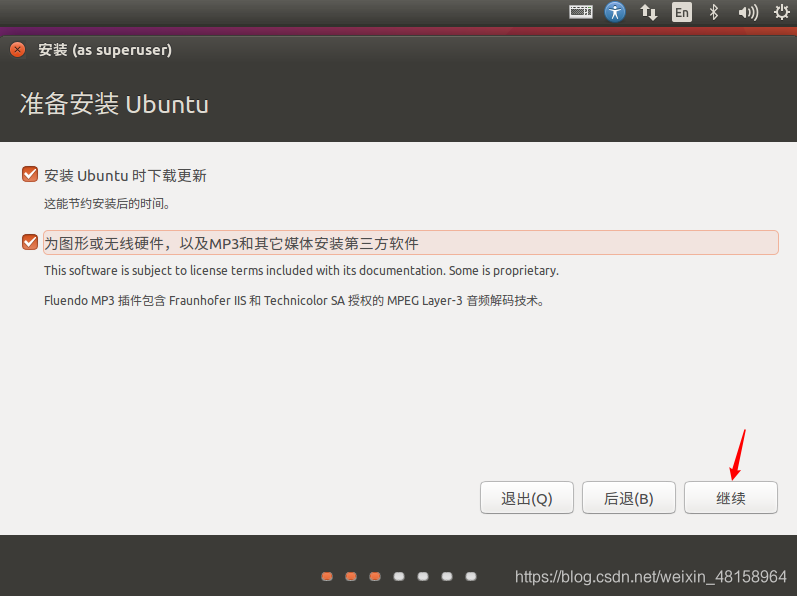Open the on-screen keyboard indicator
The height and width of the screenshot is (596, 797).
click(x=580, y=12)
